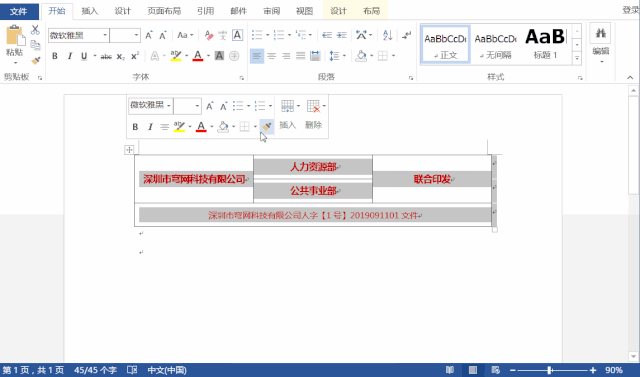Switch to the 插入 Insert tab
Image resolution: width=640 pixels, height=377 pixels.
click(x=89, y=11)
